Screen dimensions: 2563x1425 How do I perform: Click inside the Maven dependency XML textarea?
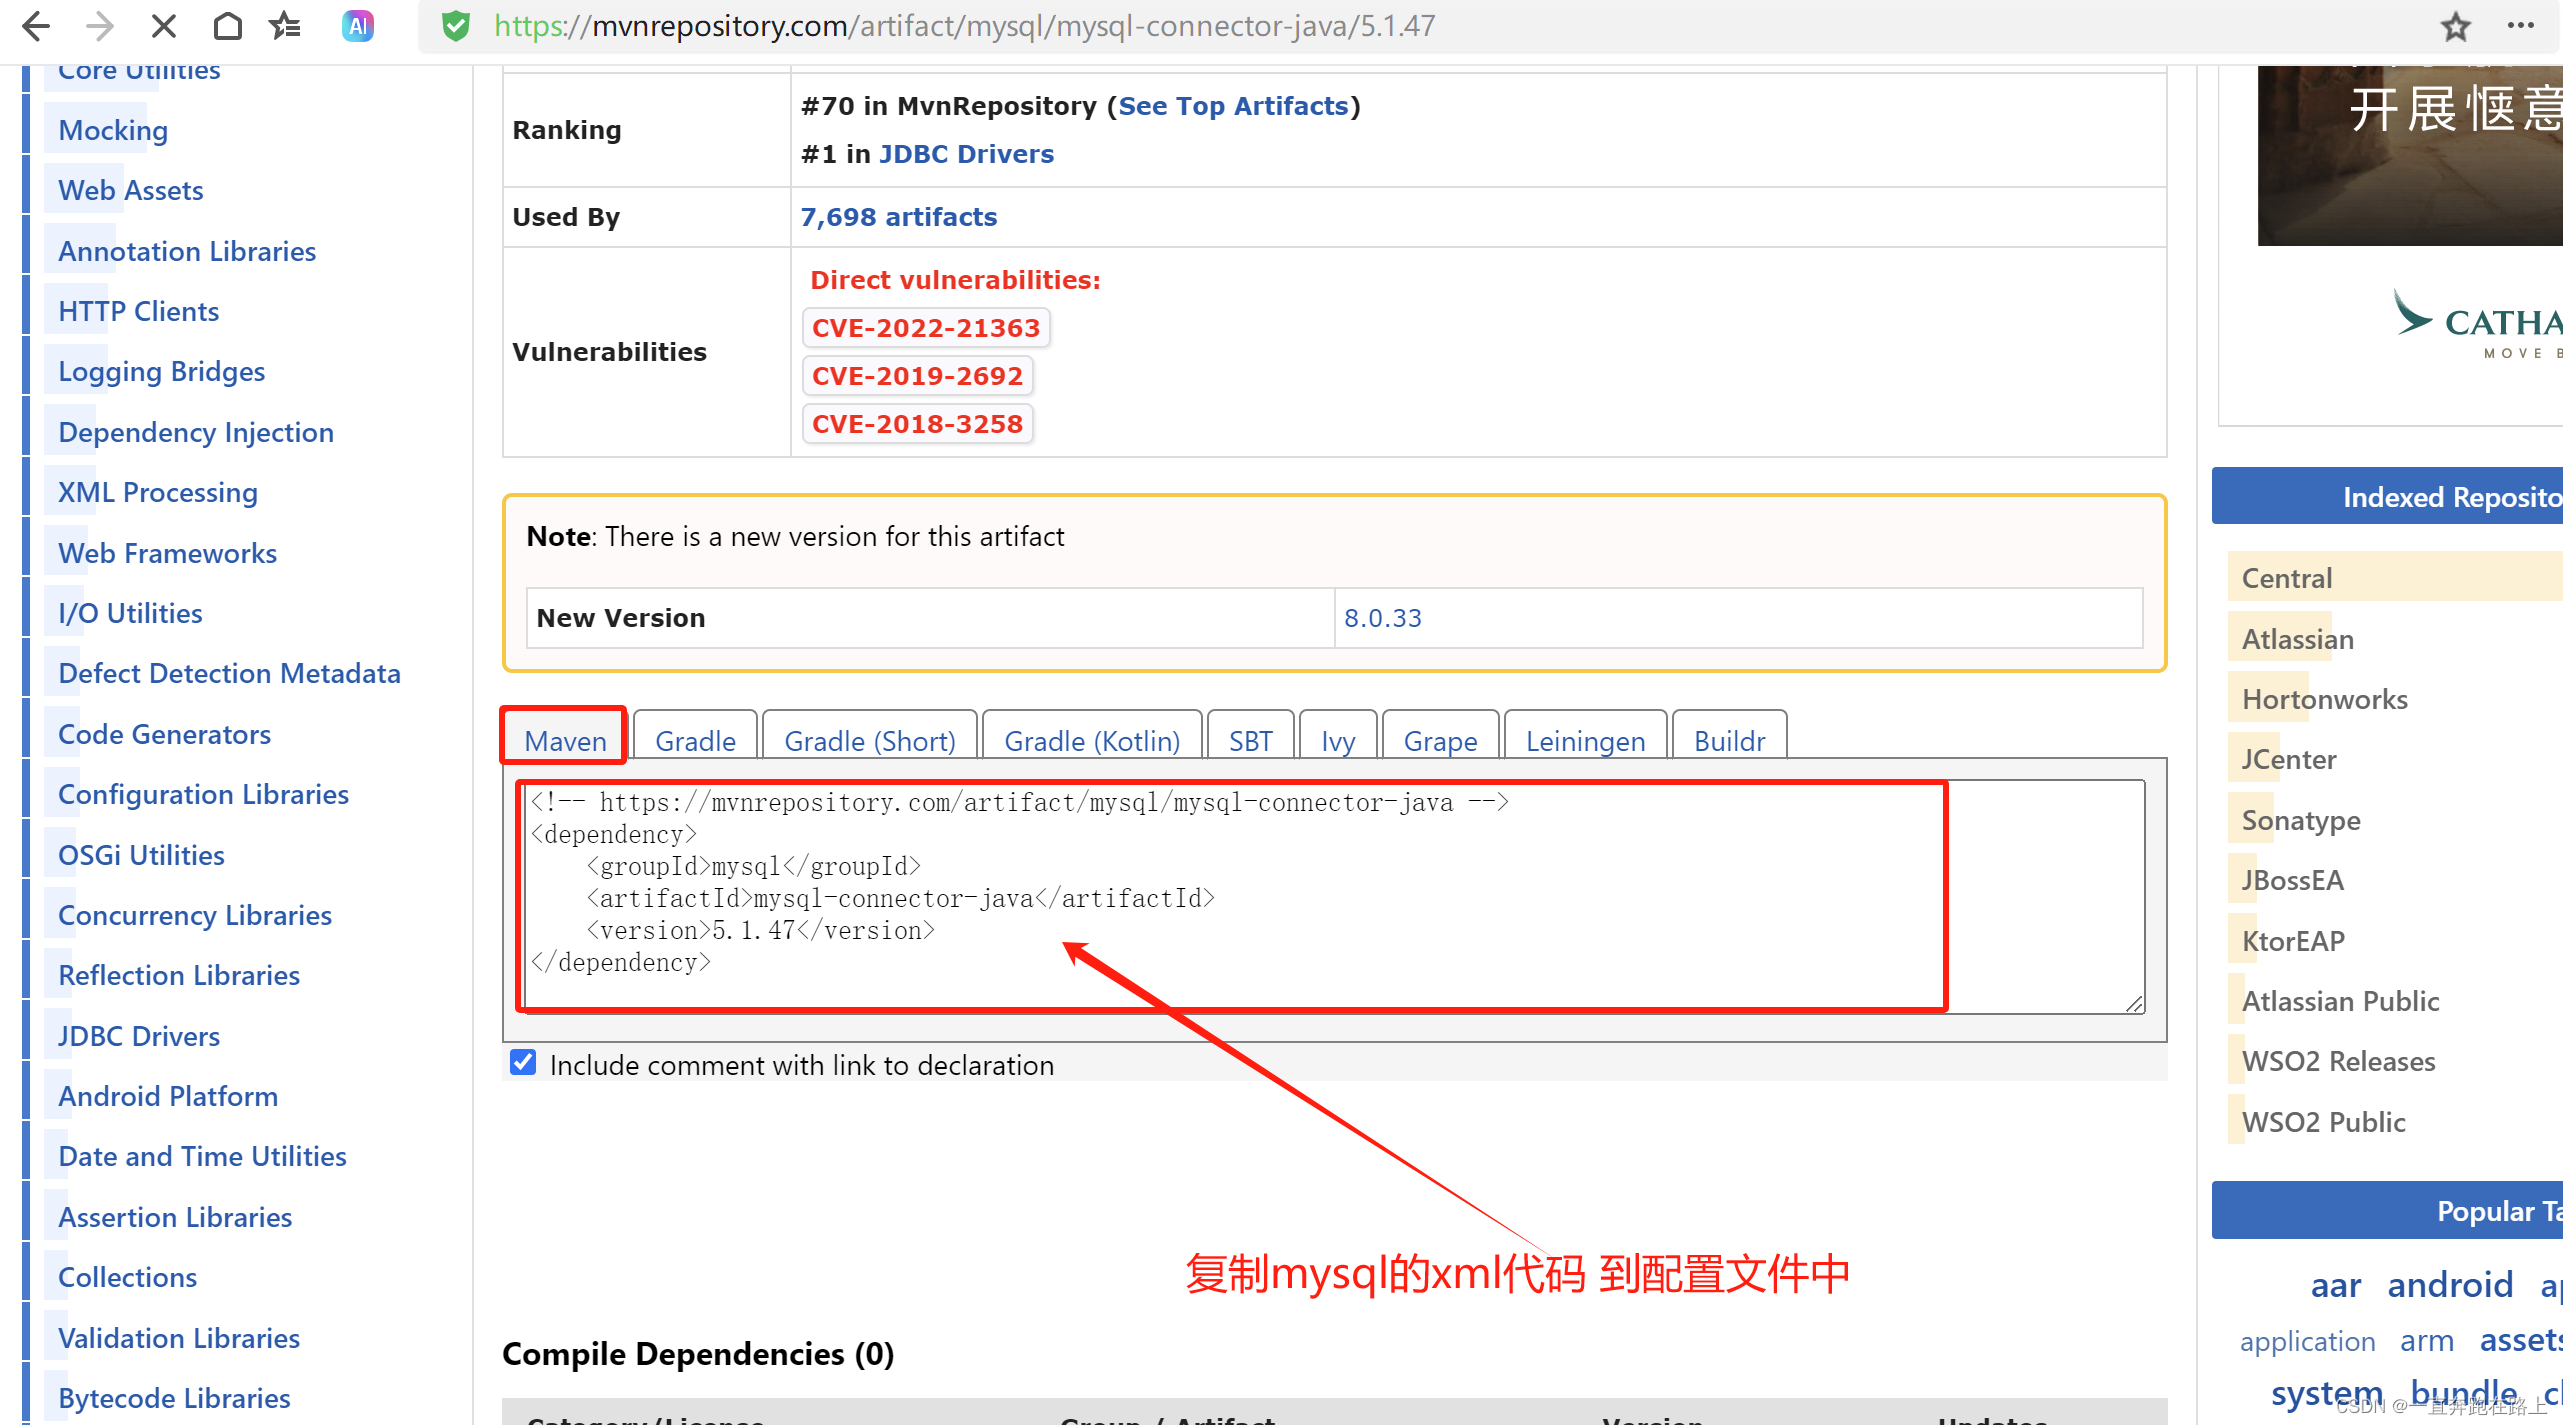[x=1334, y=896]
